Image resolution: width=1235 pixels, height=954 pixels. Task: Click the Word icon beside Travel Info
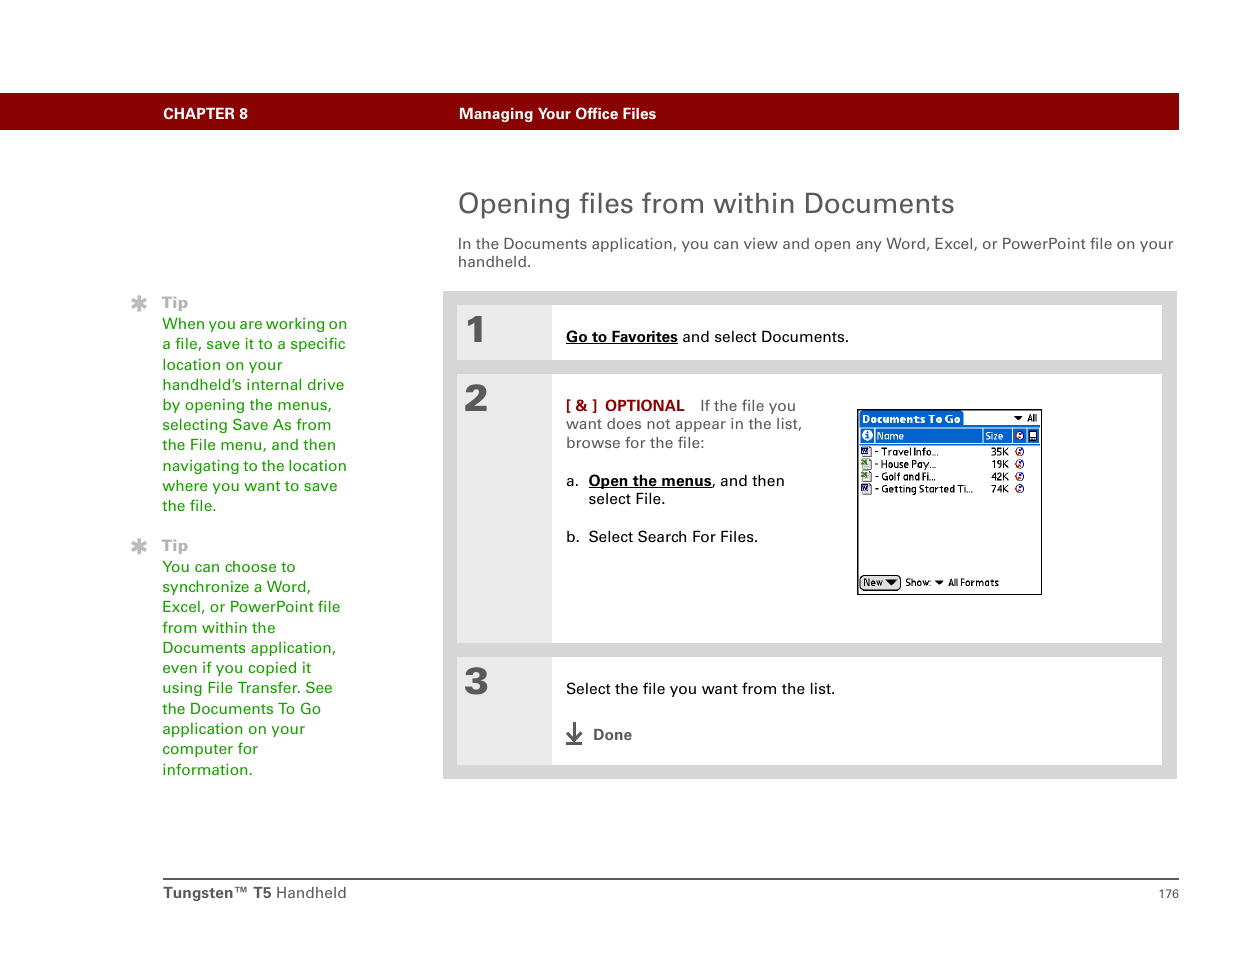[x=866, y=452]
